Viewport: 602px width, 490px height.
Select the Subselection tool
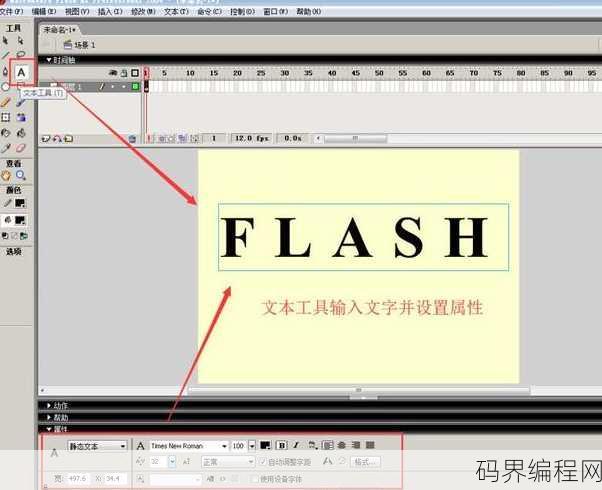pyautogui.click(x=20, y=40)
